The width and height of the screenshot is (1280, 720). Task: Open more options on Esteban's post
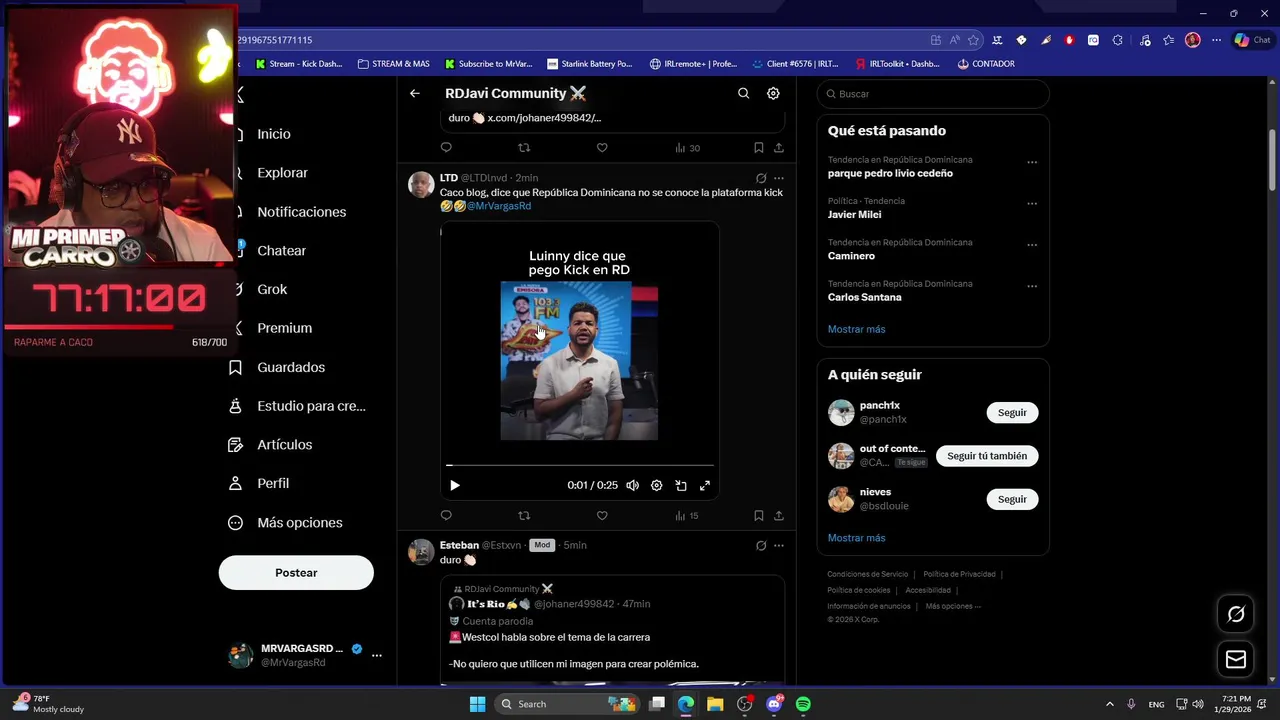point(779,545)
